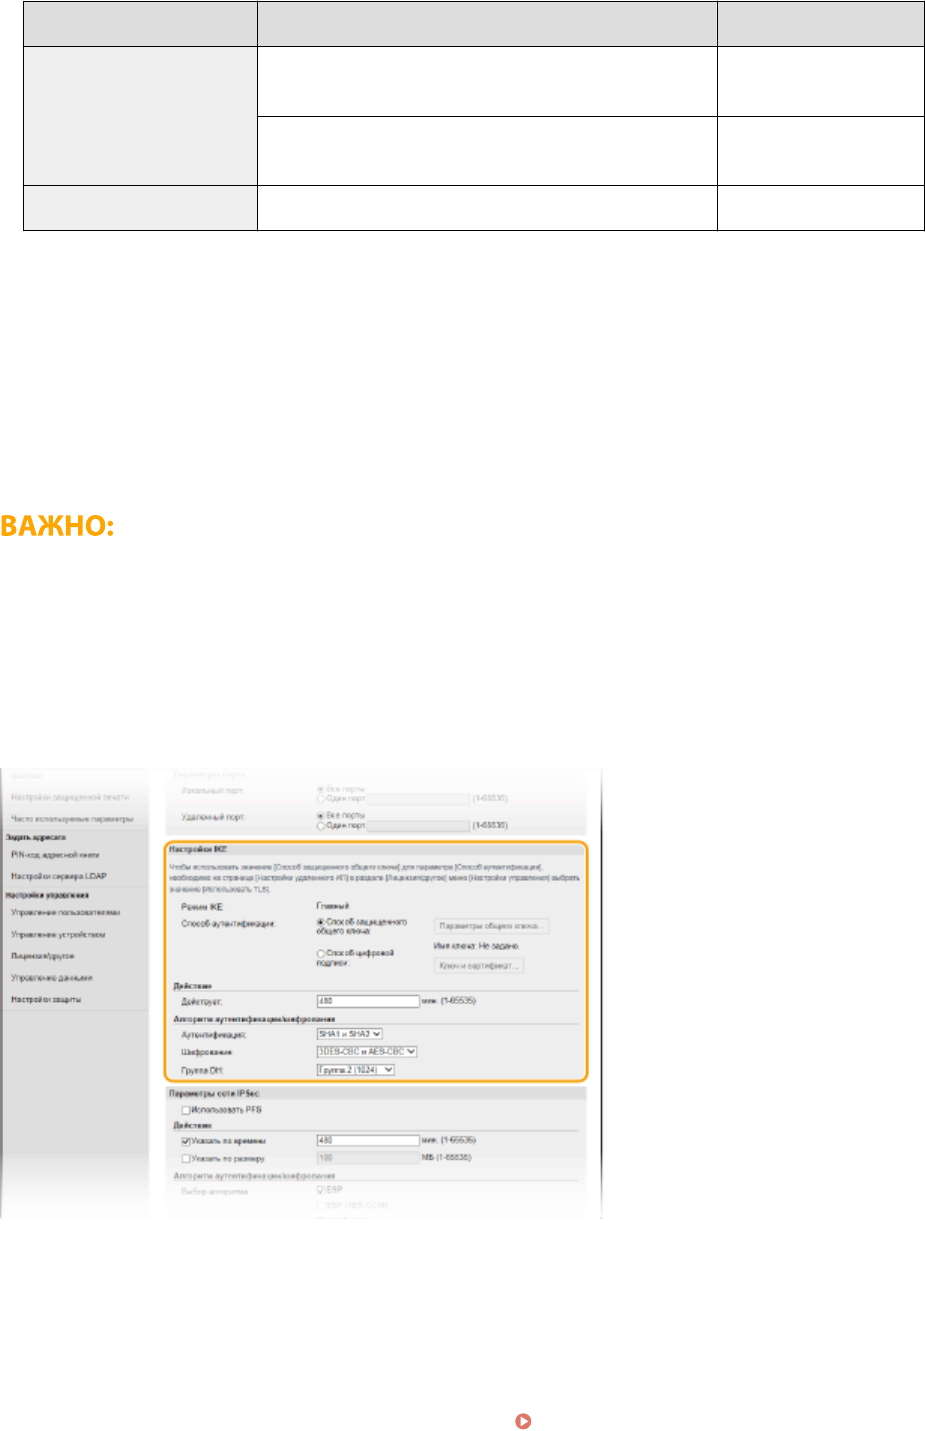Open 'Лицензия/другое' in sidebar
925x1431 pixels.
click(x=42, y=956)
